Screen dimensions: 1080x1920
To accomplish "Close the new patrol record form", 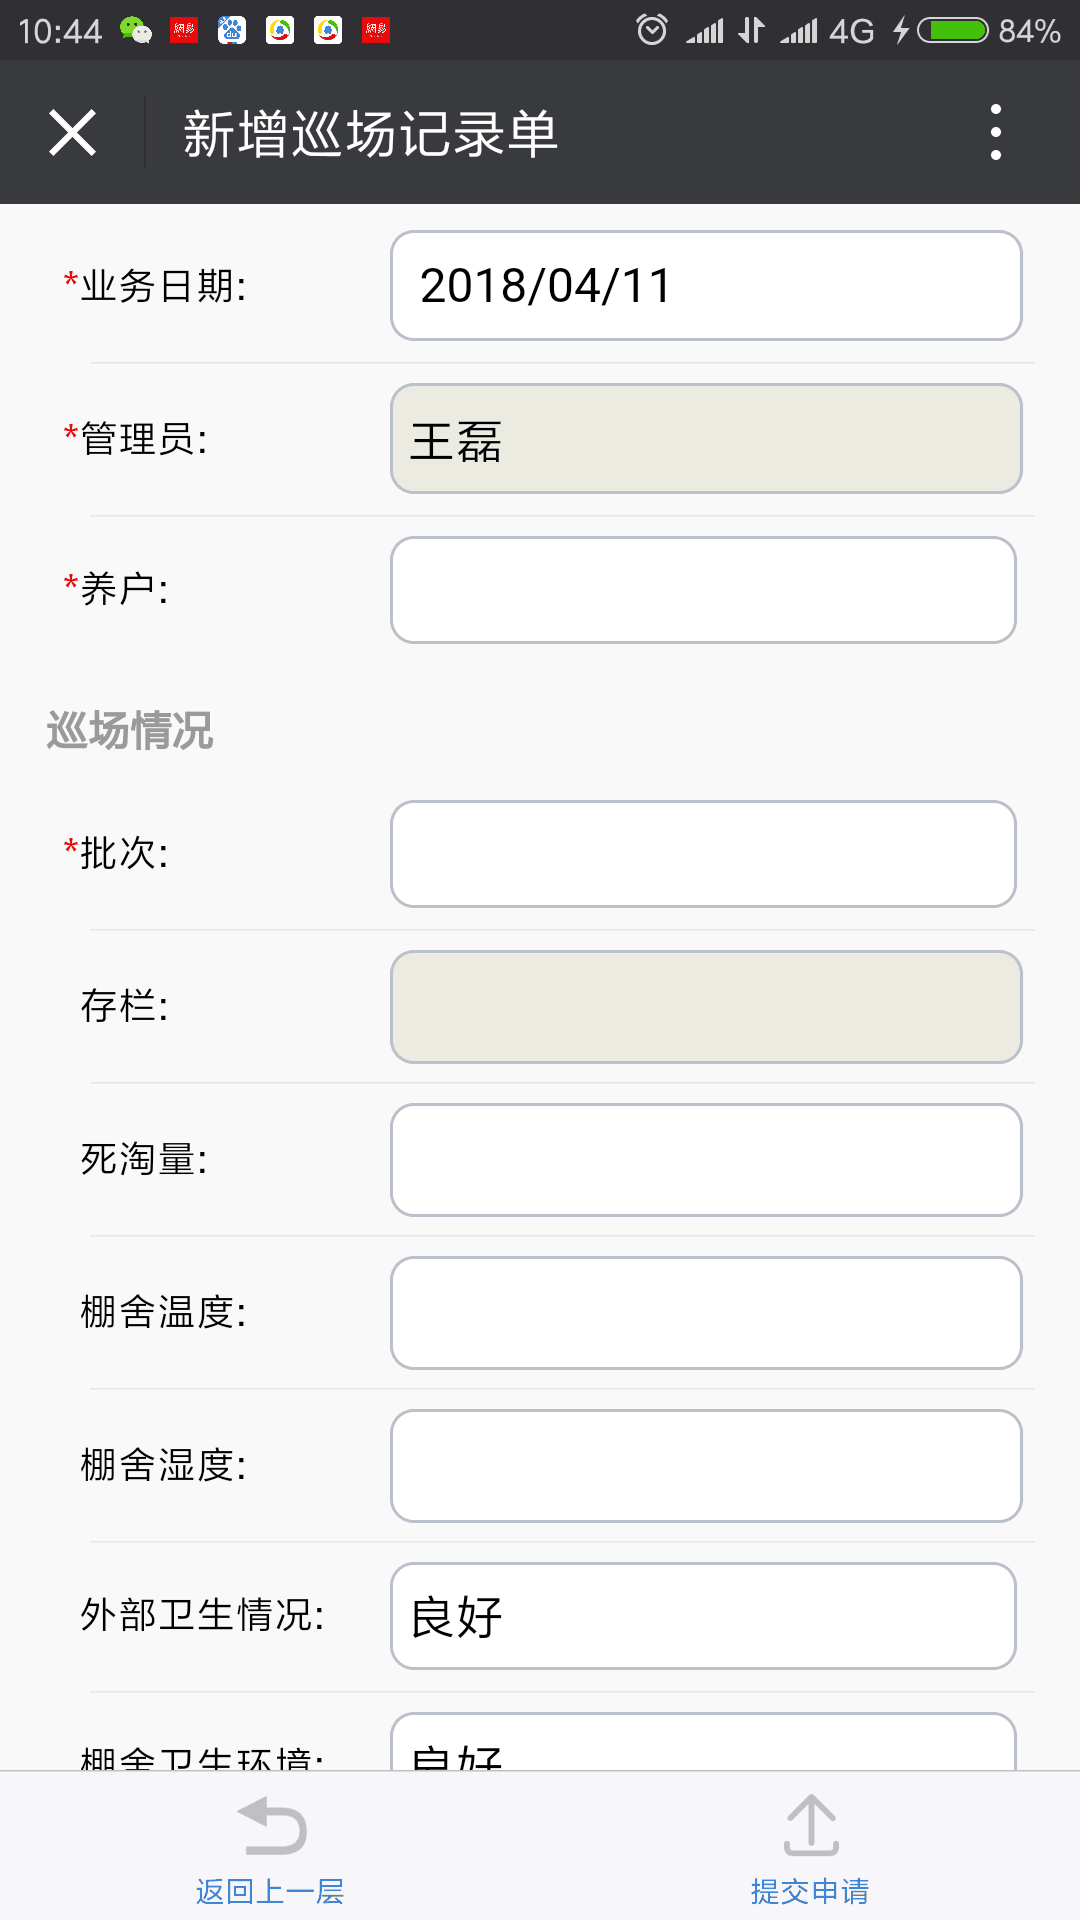I will coord(72,133).
